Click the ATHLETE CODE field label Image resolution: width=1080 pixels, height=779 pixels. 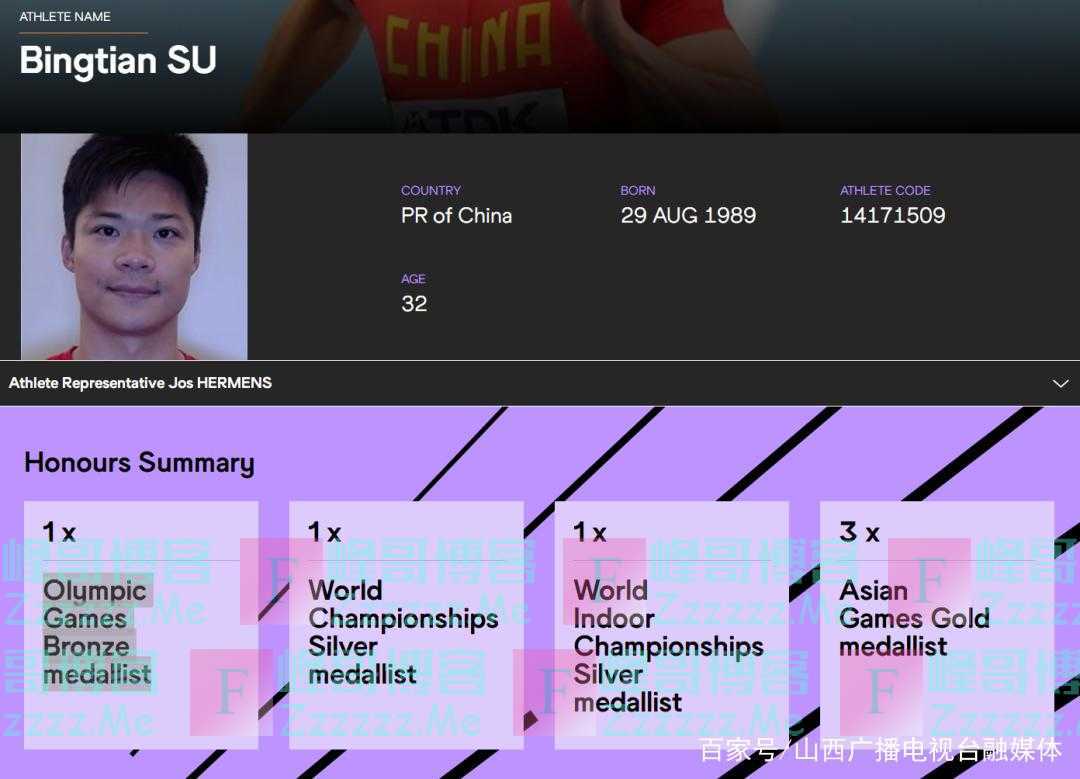point(885,191)
